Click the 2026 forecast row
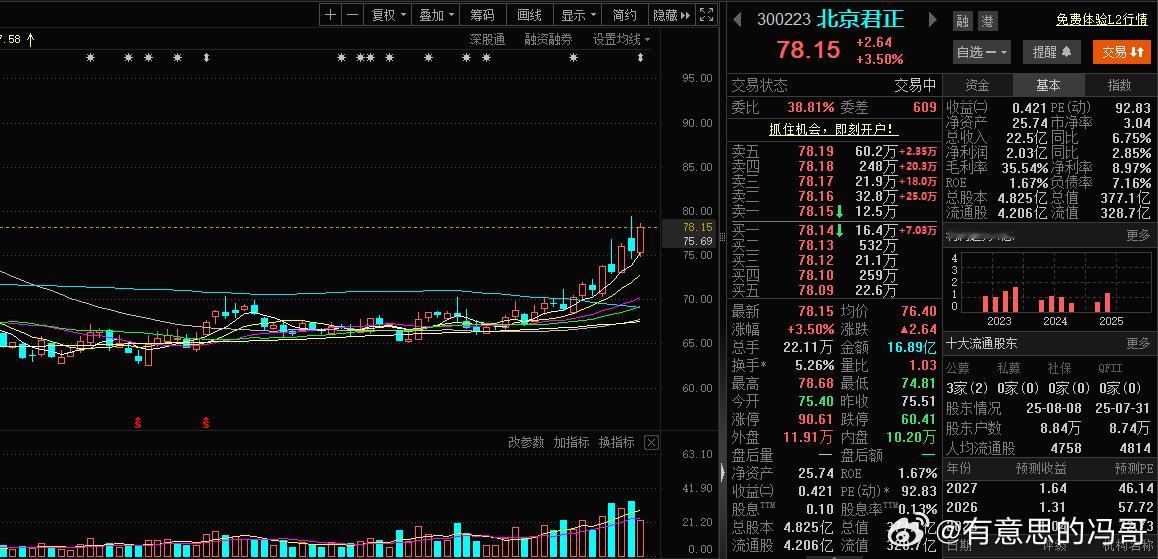Screen dimensions: 1158x559 (x=1049, y=507)
